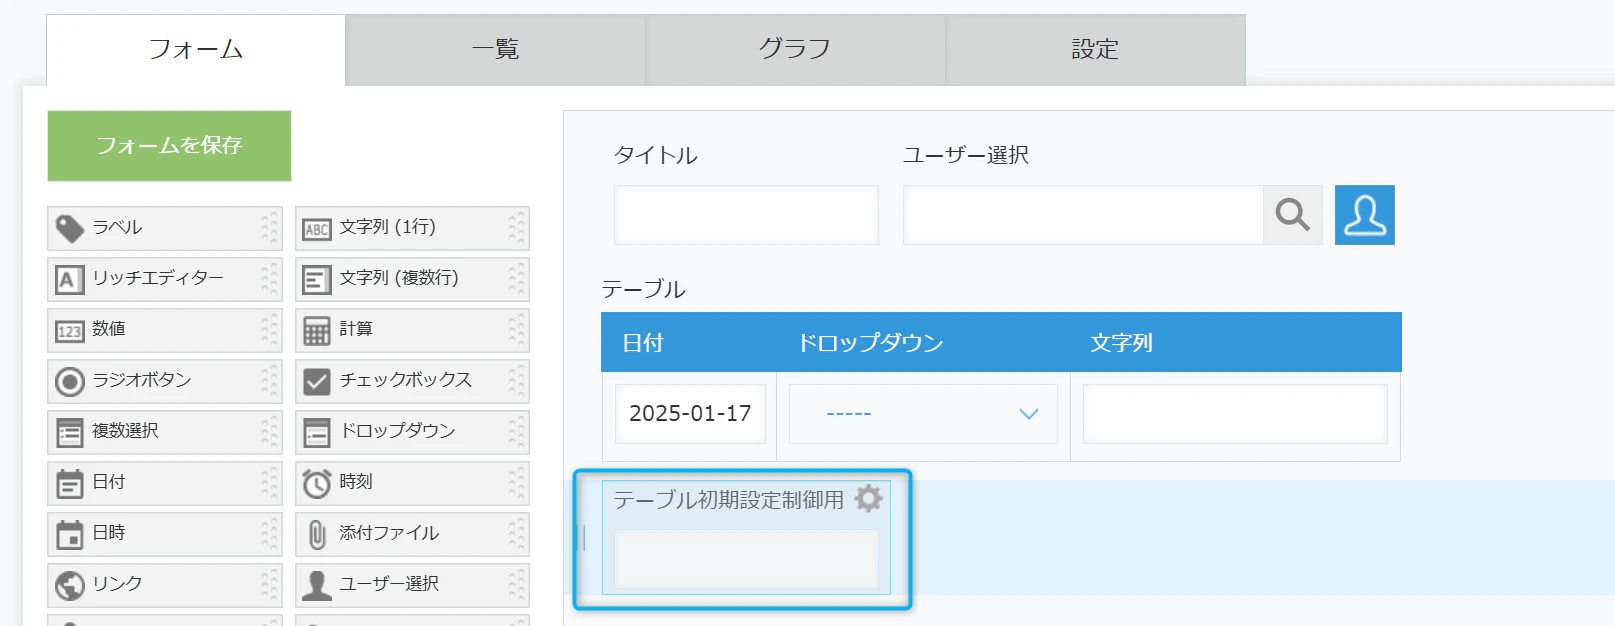1615x626 pixels.
Task: Switch to the 一覧 tab
Action: pos(496,49)
